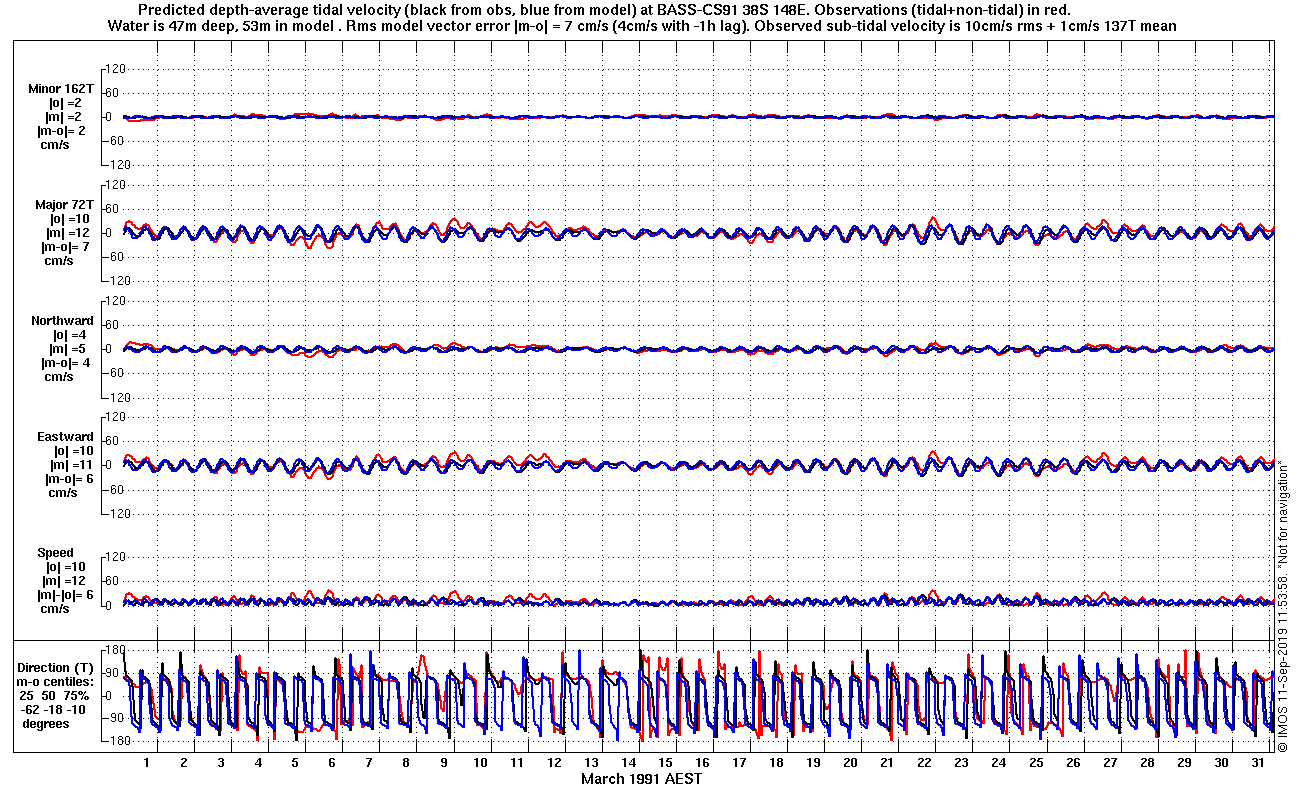
Task: Click day '9' on the date axis
Action: click(x=442, y=763)
